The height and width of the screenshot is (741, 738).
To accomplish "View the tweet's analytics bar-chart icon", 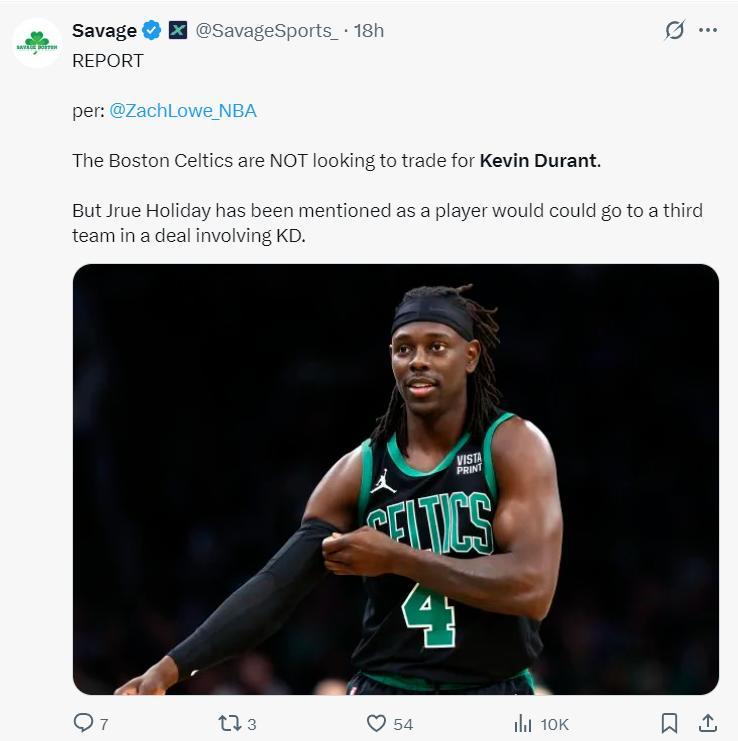I will pos(522,723).
